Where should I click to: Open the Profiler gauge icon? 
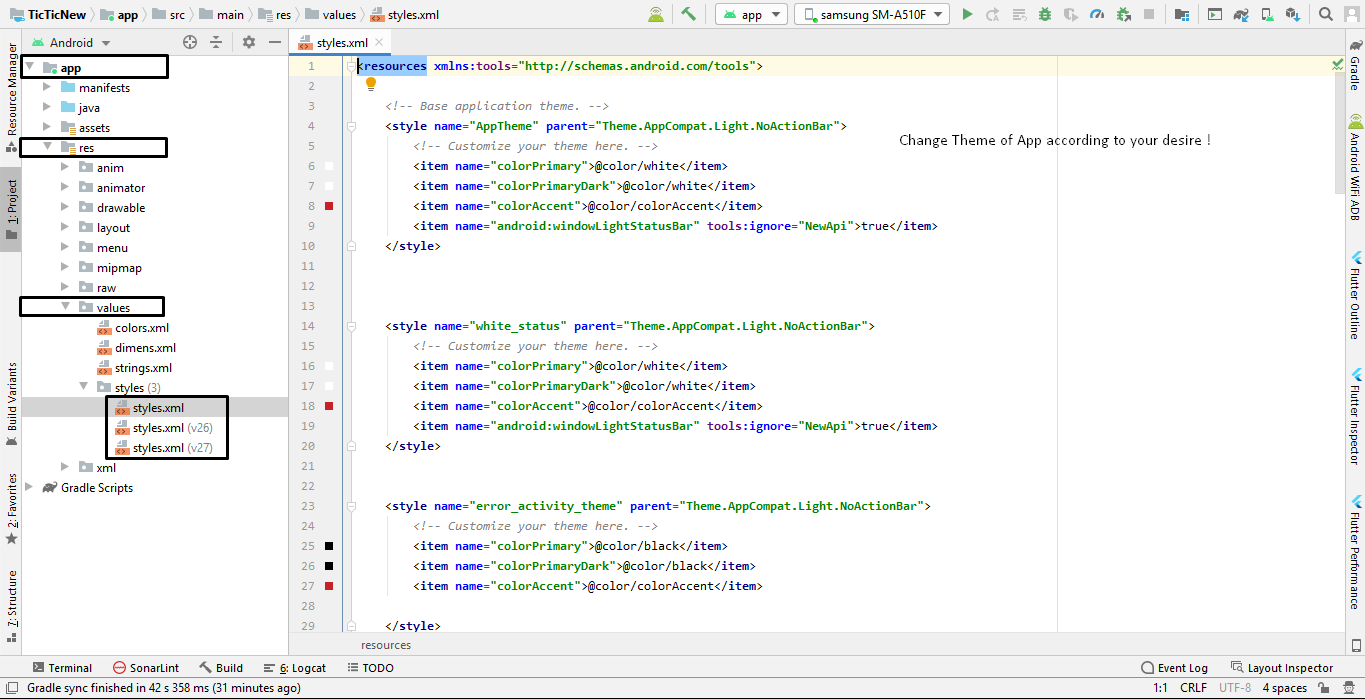tap(1097, 14)
